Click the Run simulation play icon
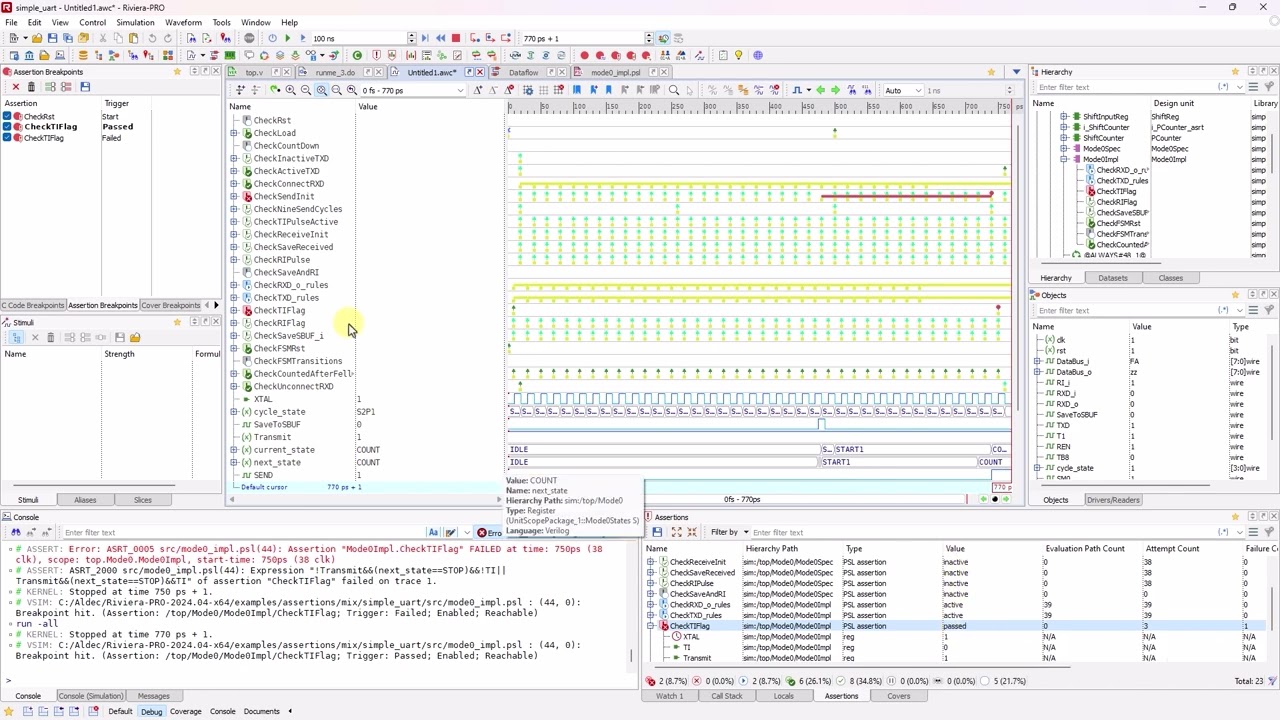Screen dimensions: 1280x720 point(287,38)
